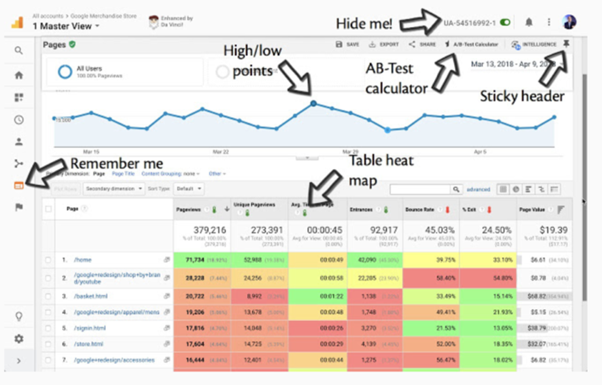Open Discover lightbulb icon in sidebar
602x385 pixels.
(18, 316)
